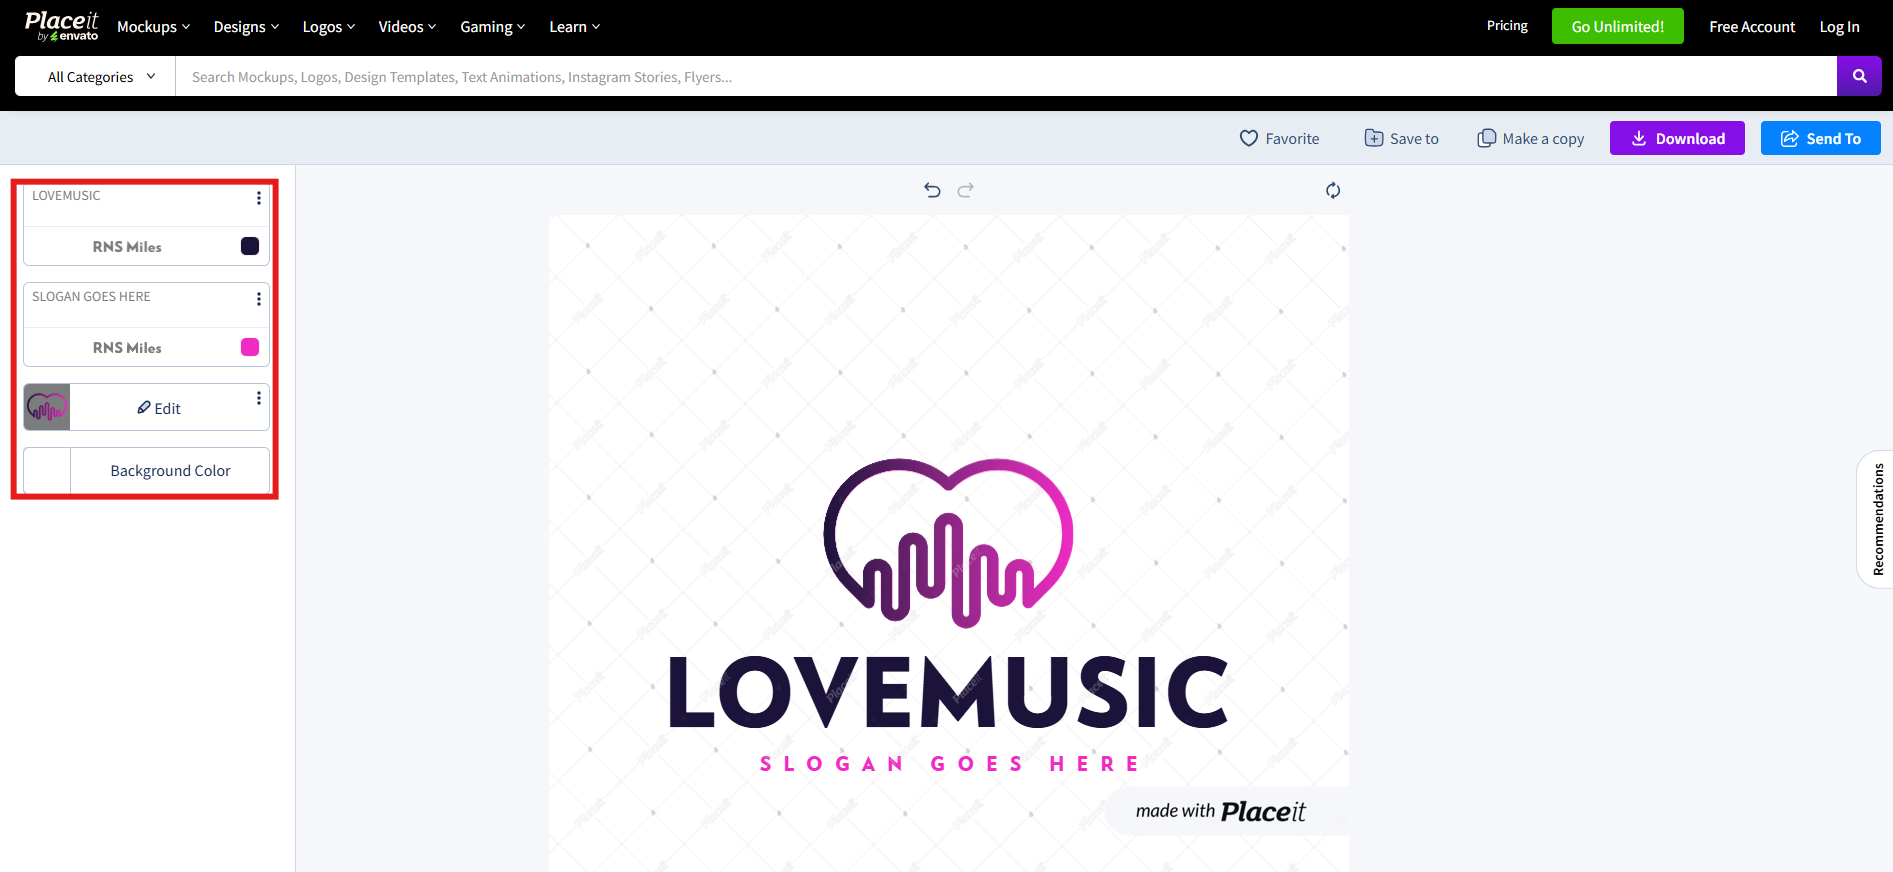Open the SLOGAN GOES HERE three-dot menu
This screenshot has width=1893, height=872.
coord(259,299)
